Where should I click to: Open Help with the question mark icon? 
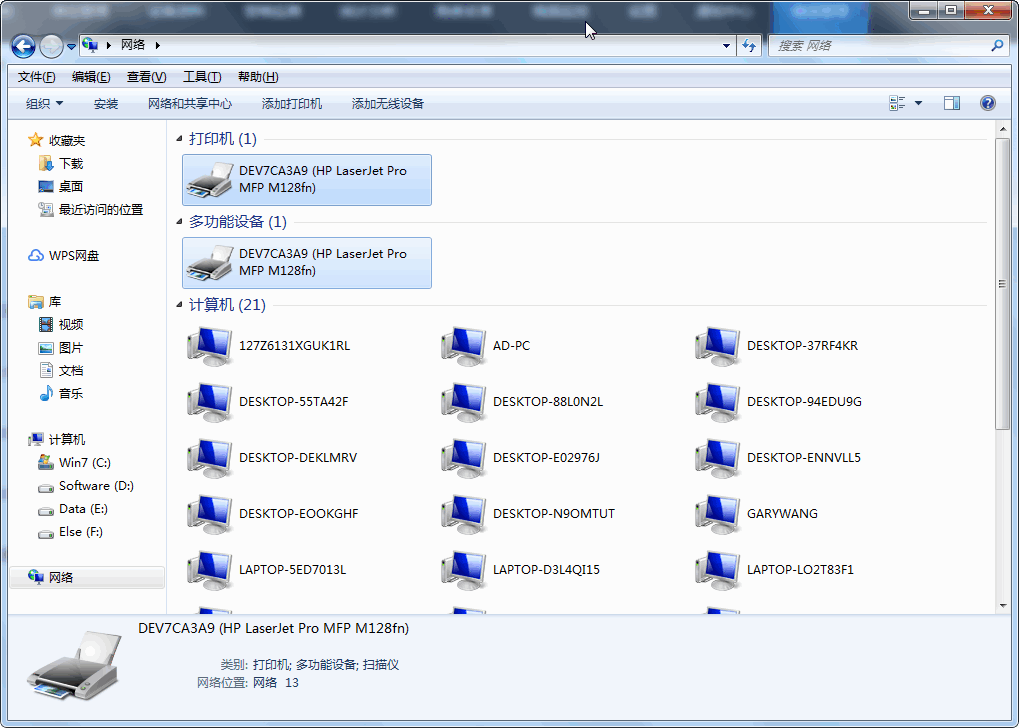(x=988, y=103)
